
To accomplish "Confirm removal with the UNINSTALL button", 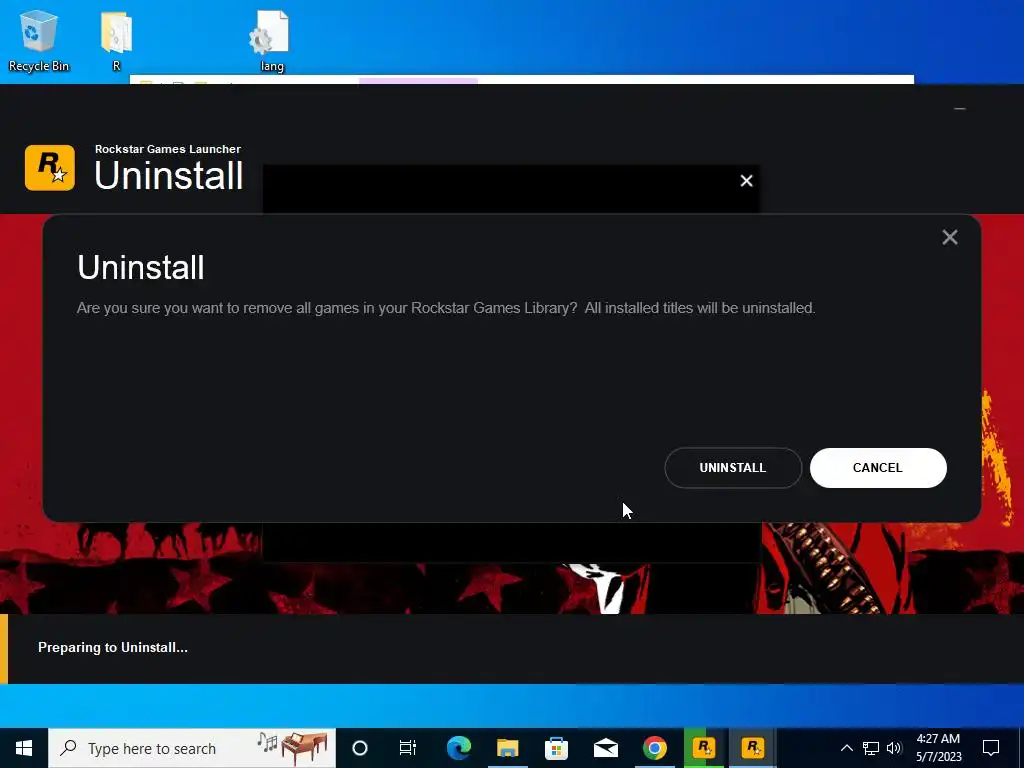I will pos(733,468).
